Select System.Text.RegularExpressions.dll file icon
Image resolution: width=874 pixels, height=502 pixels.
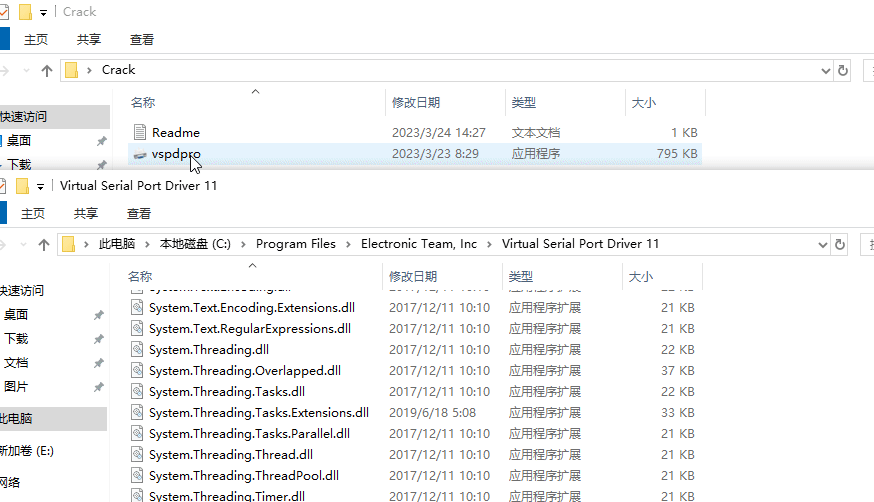(x=137, y=328)
